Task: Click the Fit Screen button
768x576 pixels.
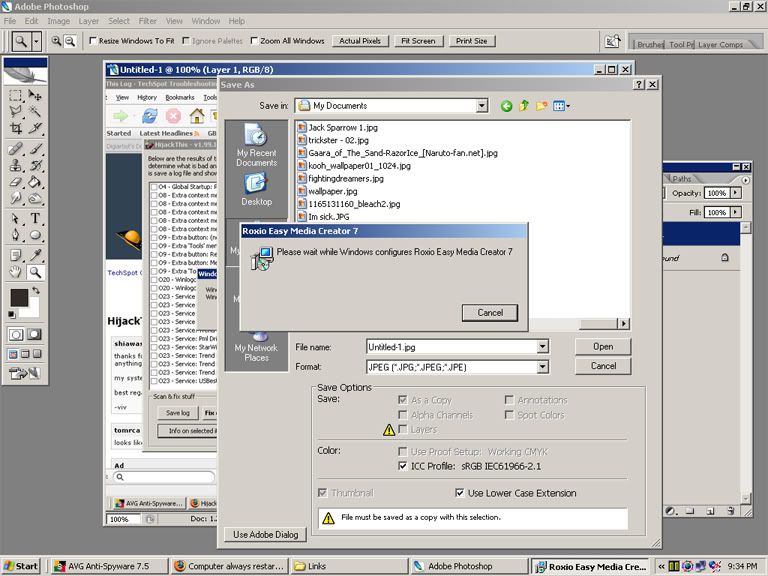Action: coord(418,41)
